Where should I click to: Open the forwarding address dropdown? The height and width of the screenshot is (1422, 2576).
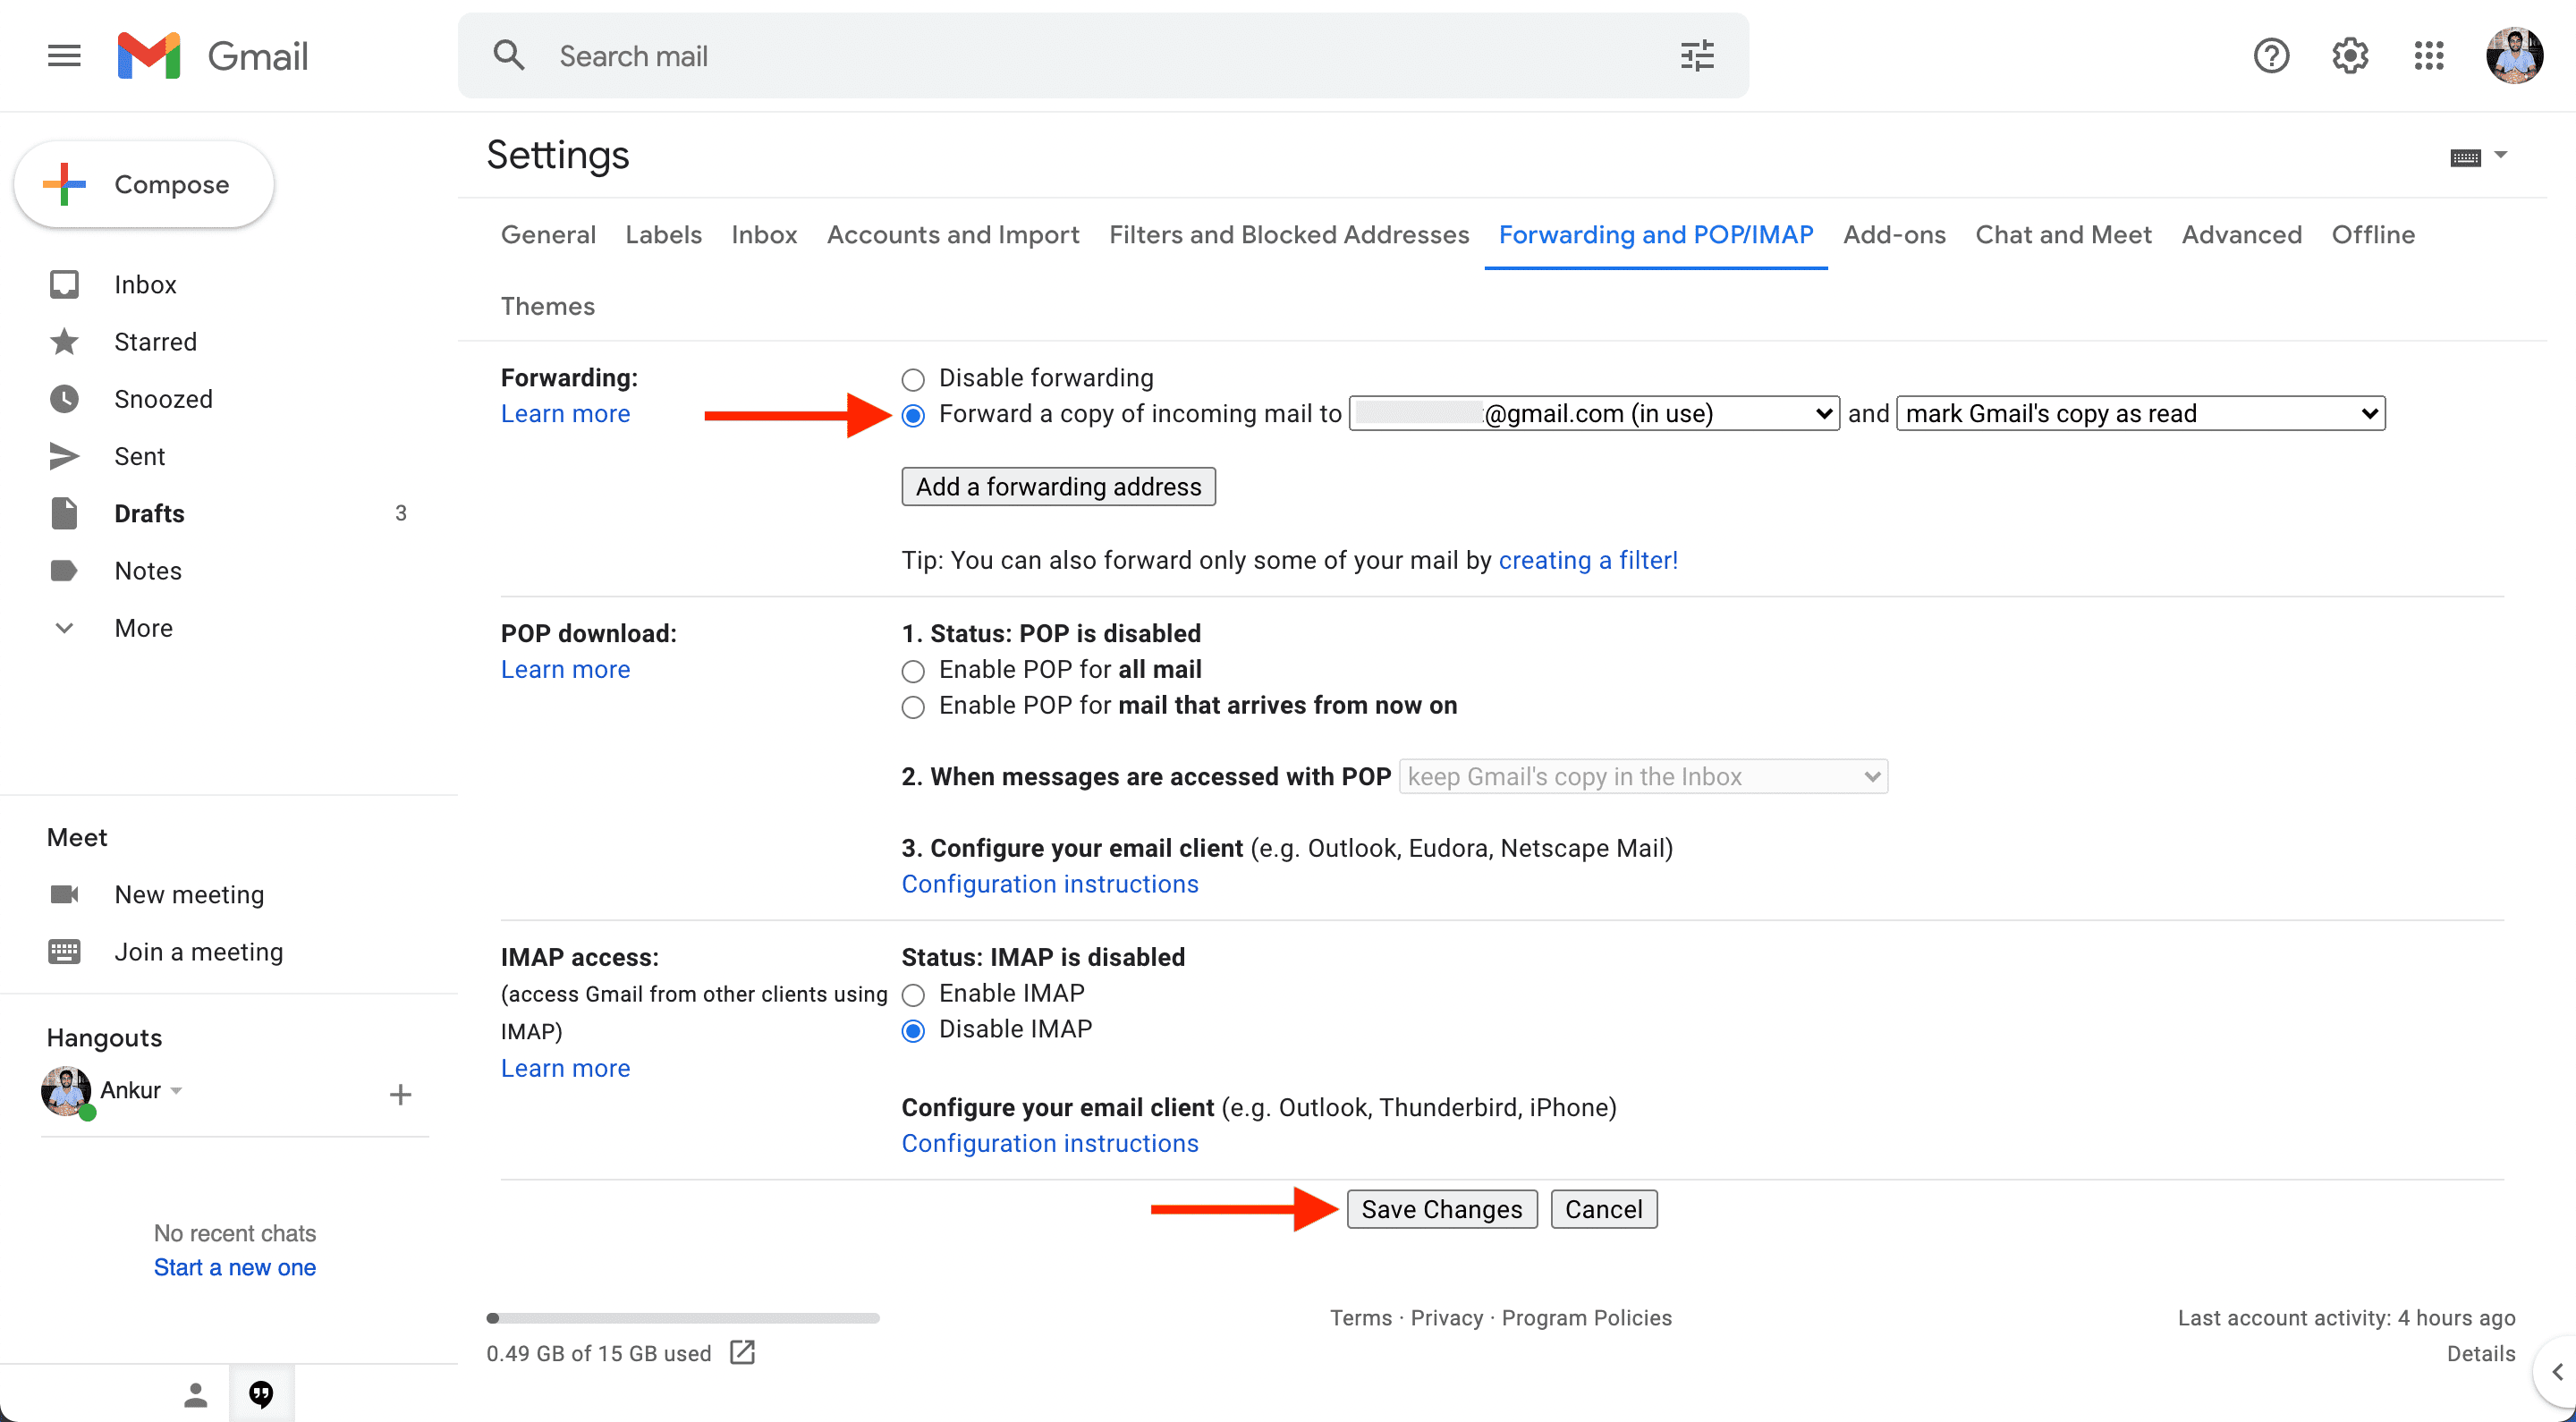1594,413
